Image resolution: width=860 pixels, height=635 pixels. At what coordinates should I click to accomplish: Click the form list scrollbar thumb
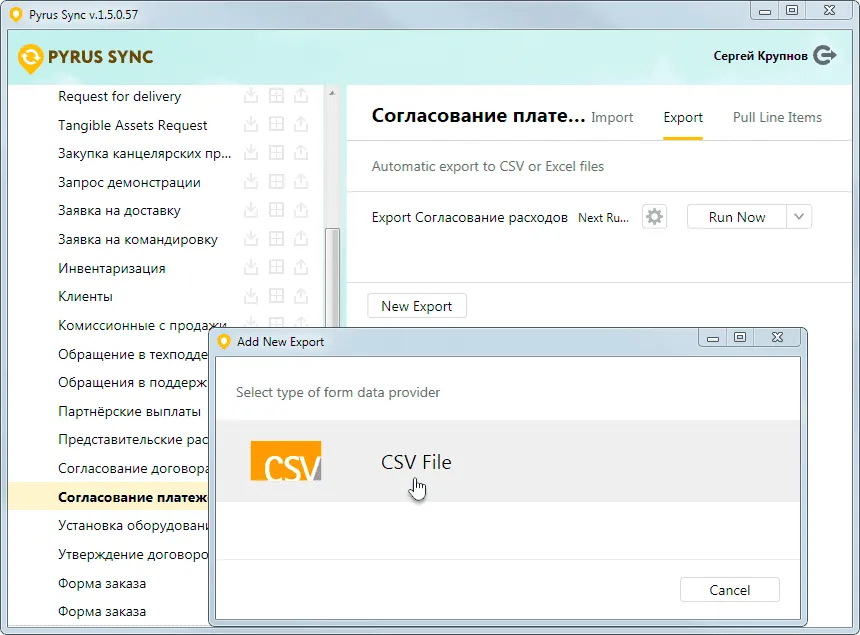332,278
